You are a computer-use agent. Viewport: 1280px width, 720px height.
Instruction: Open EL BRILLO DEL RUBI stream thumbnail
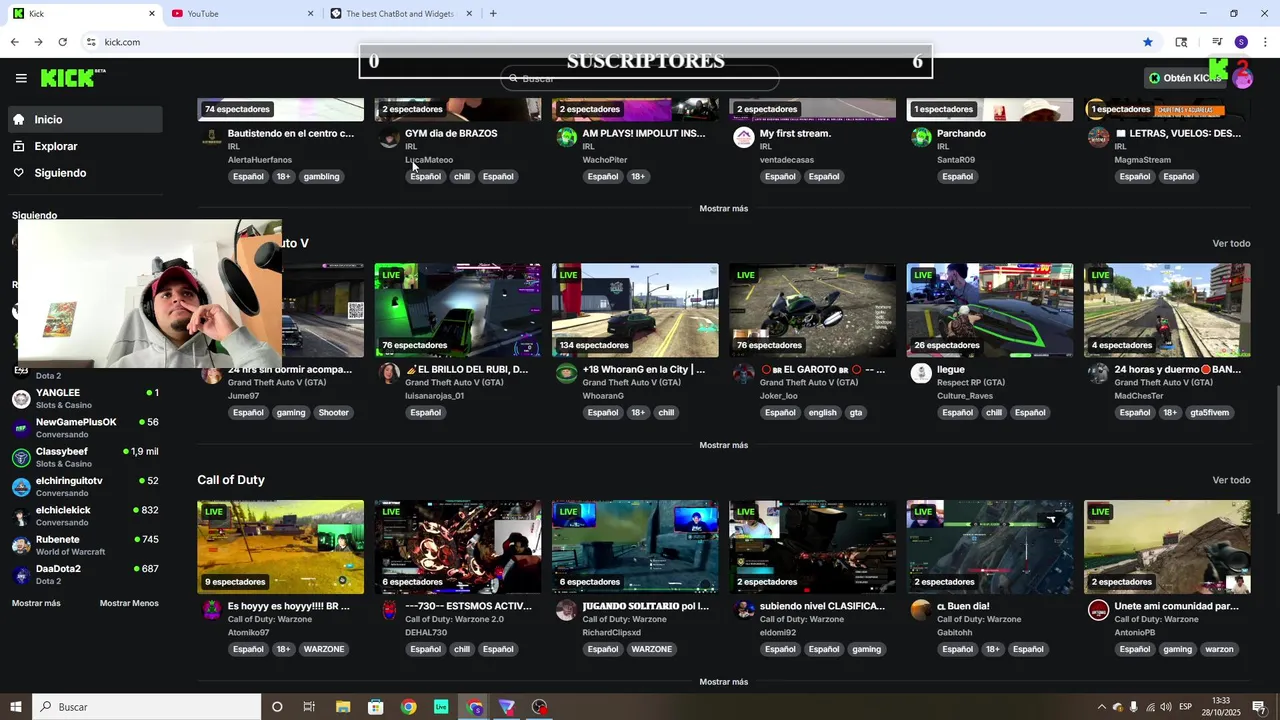tap(458, 310)
